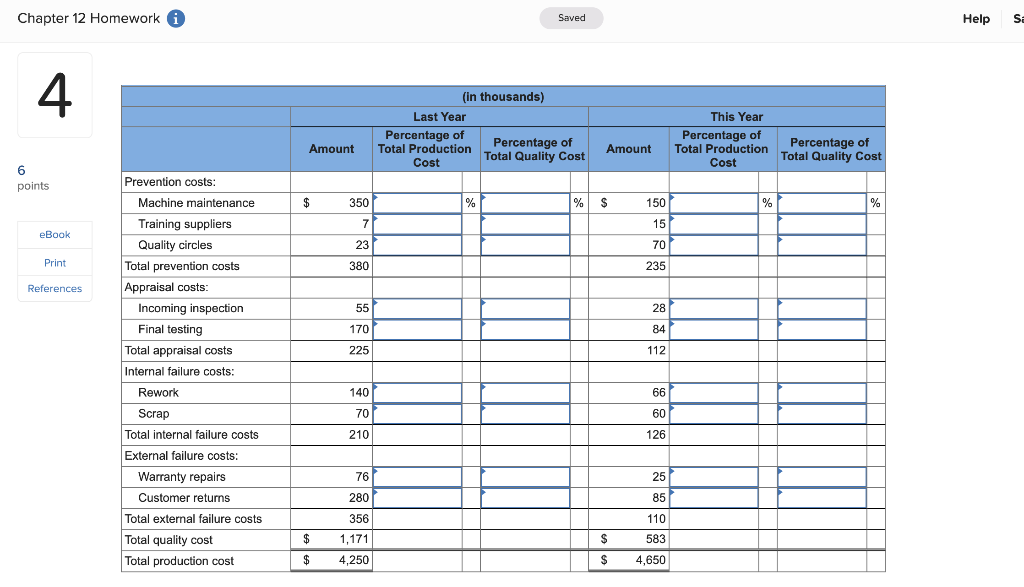Click Last Year production cost field for Final testing
1024x587 pixels.
pyautogui.click(x=417, y=329)
